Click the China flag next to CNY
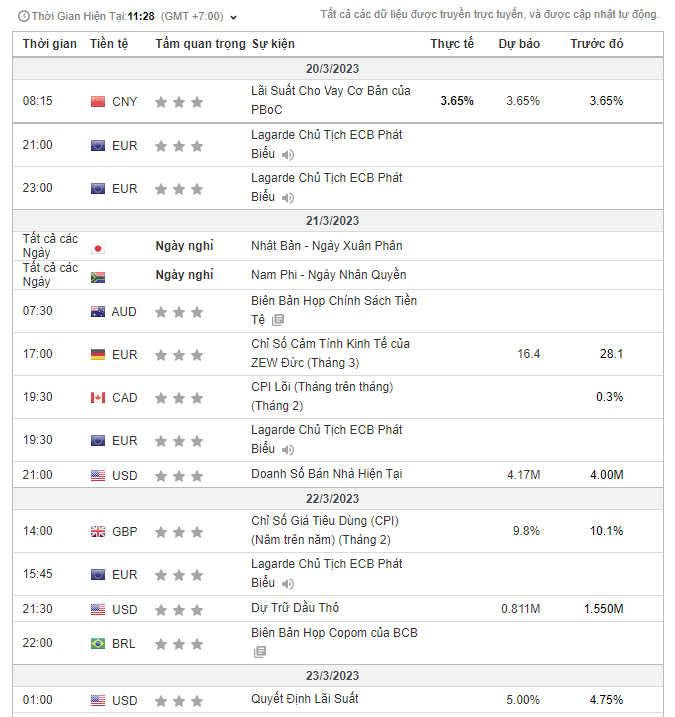Image resolution: width=675 pixels, height=717 pixels. (98, 102)
